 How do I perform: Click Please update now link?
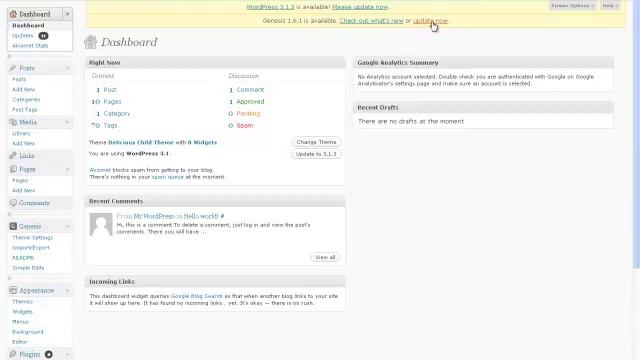[360, 7]
